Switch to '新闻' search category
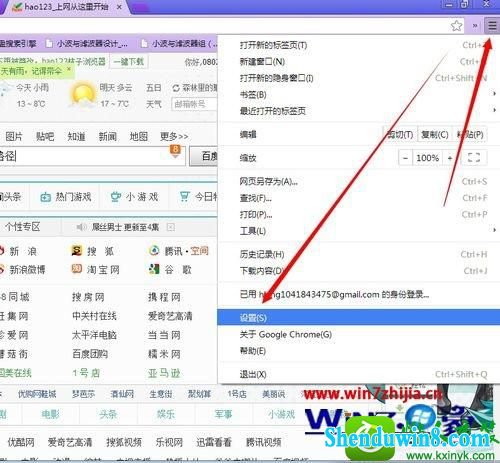This screenshot has width=500, height=463. [x=107, y=136]
